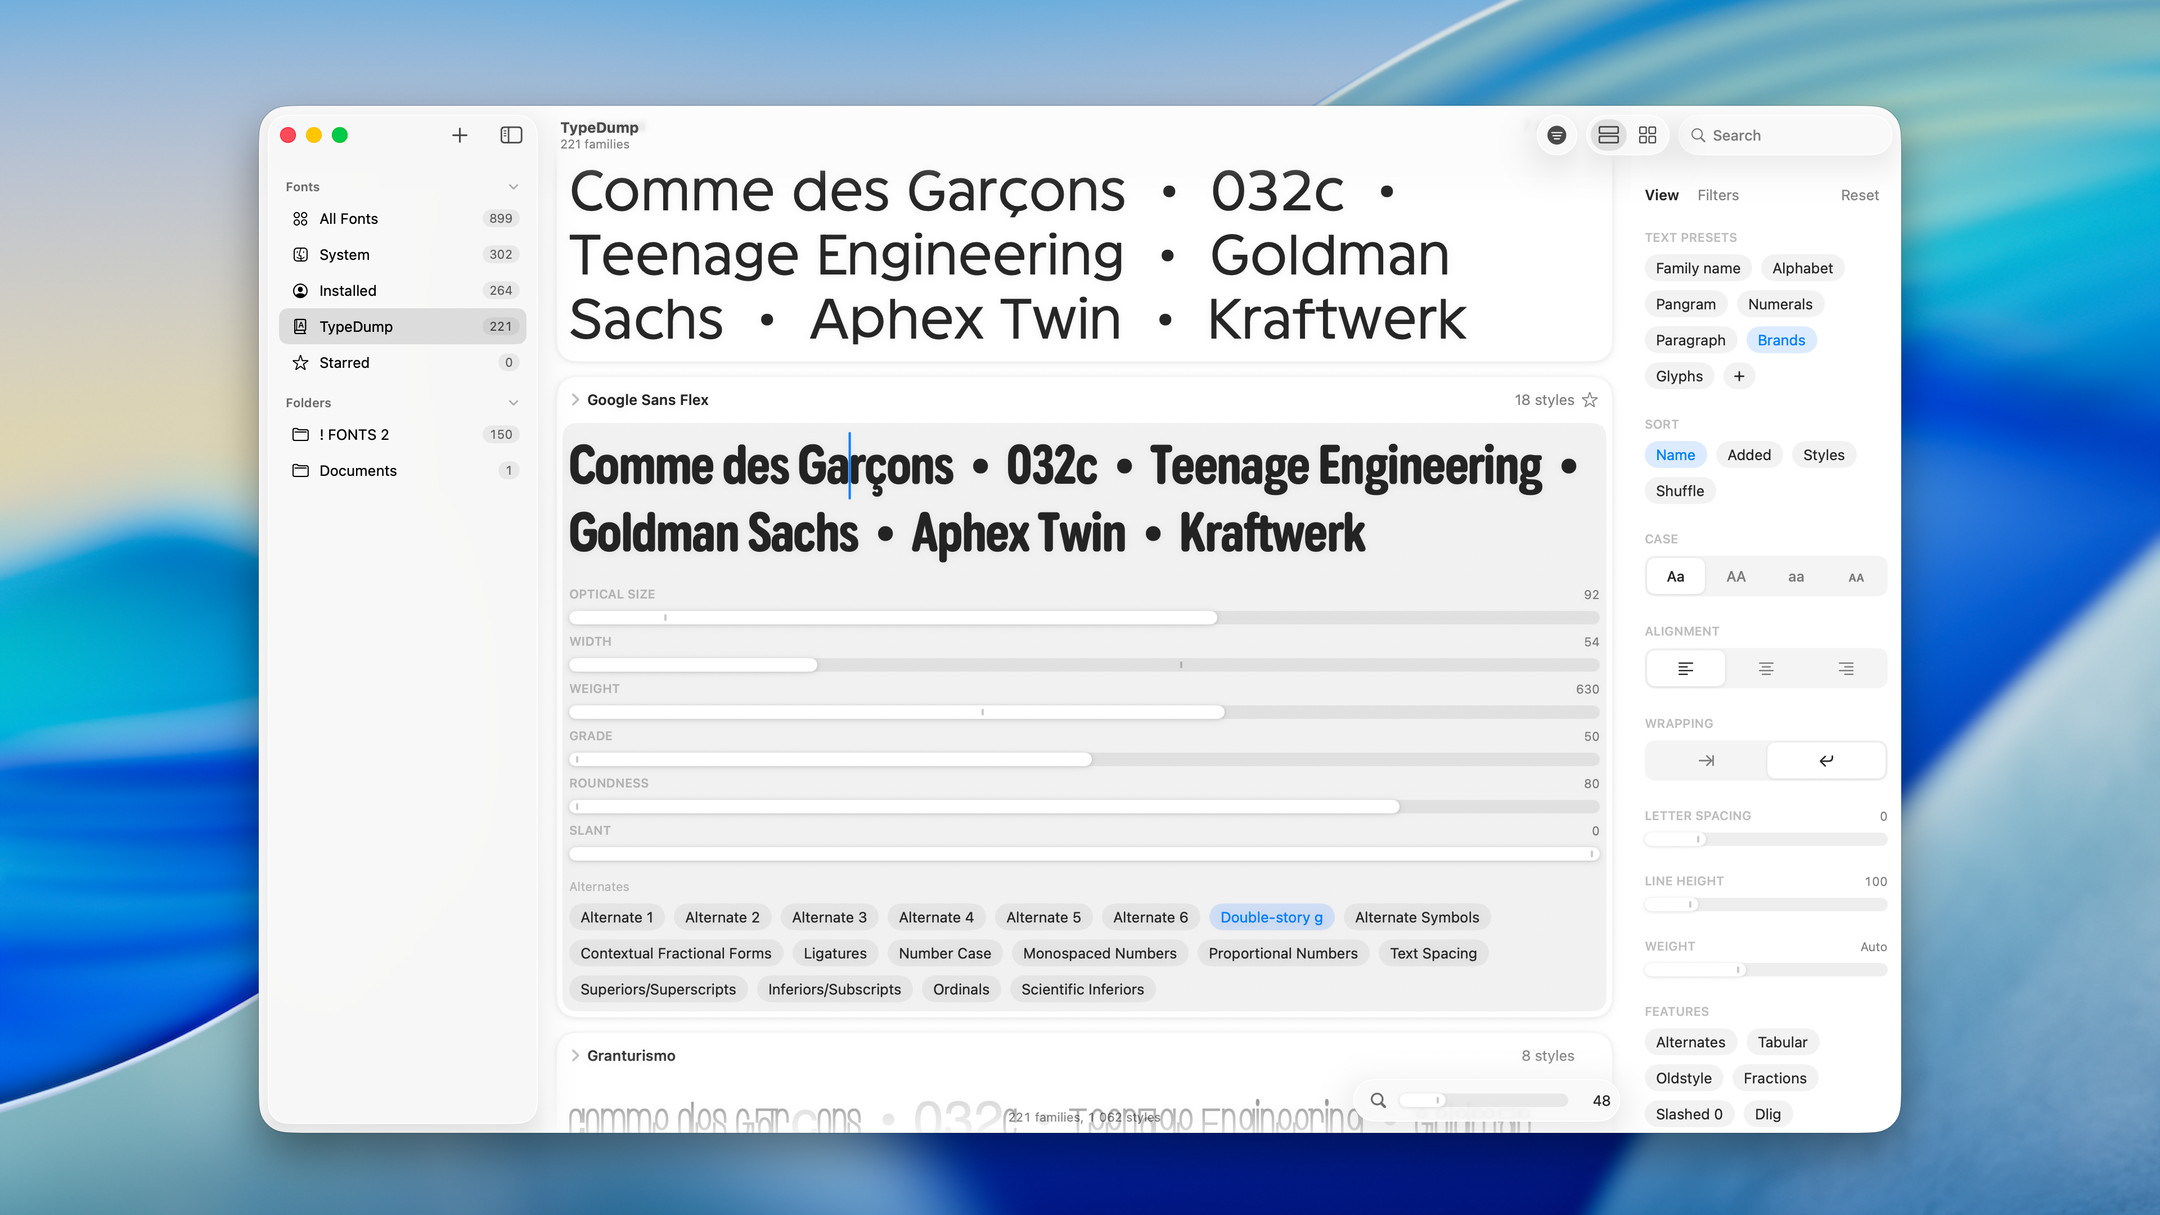Switch to grid view layout icon
The image size is (2160, 1215).
[1648, 135]
